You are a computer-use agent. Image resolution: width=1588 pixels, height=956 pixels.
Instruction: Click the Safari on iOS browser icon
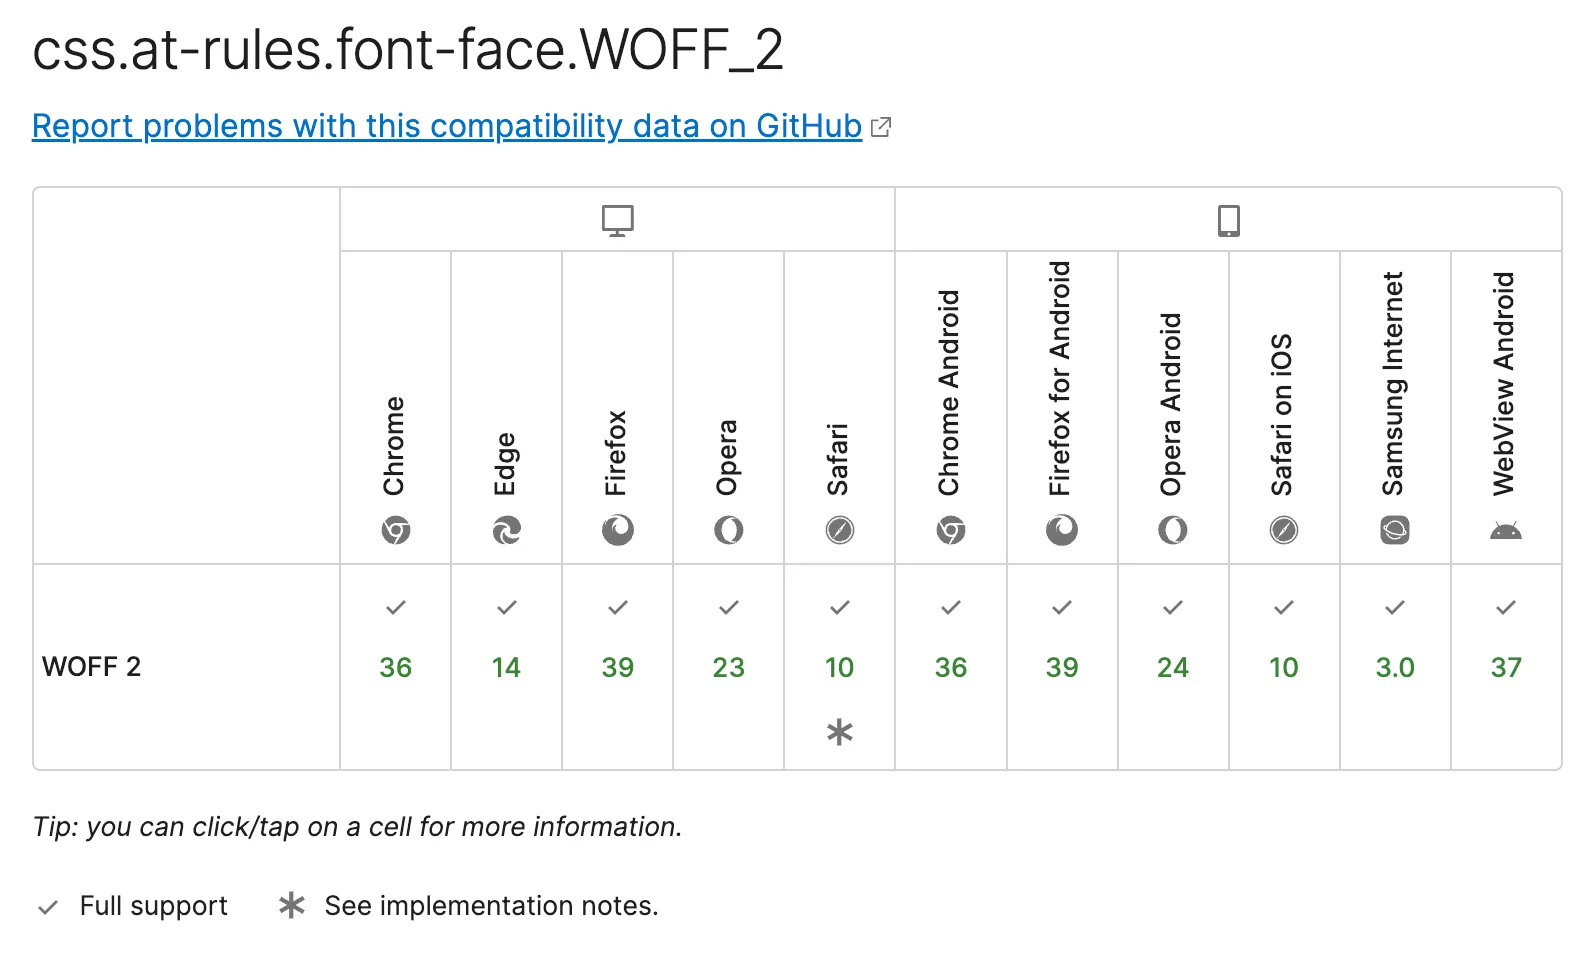(x=1283, y=531)
